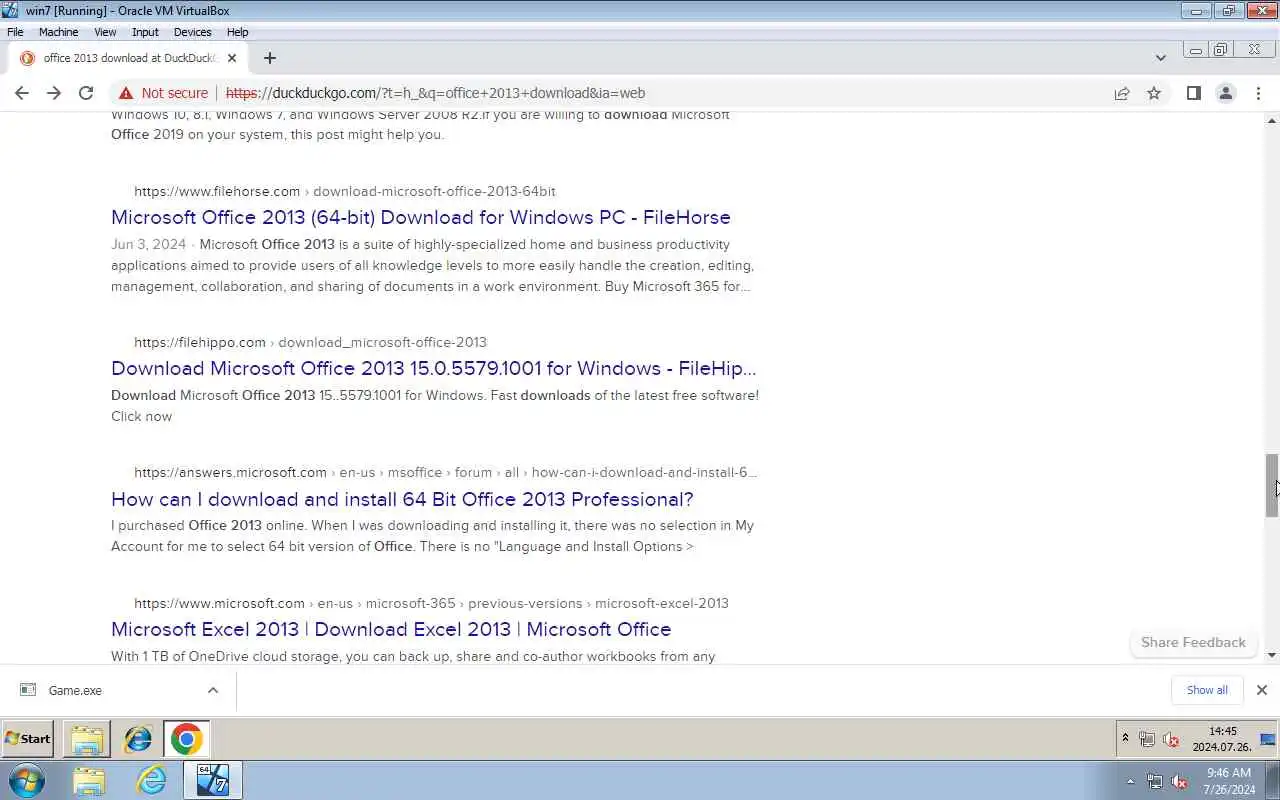Click the page vertical scrollbar thumb
Viewport: 1280px width, 800px height.
tap(1272, 485)
